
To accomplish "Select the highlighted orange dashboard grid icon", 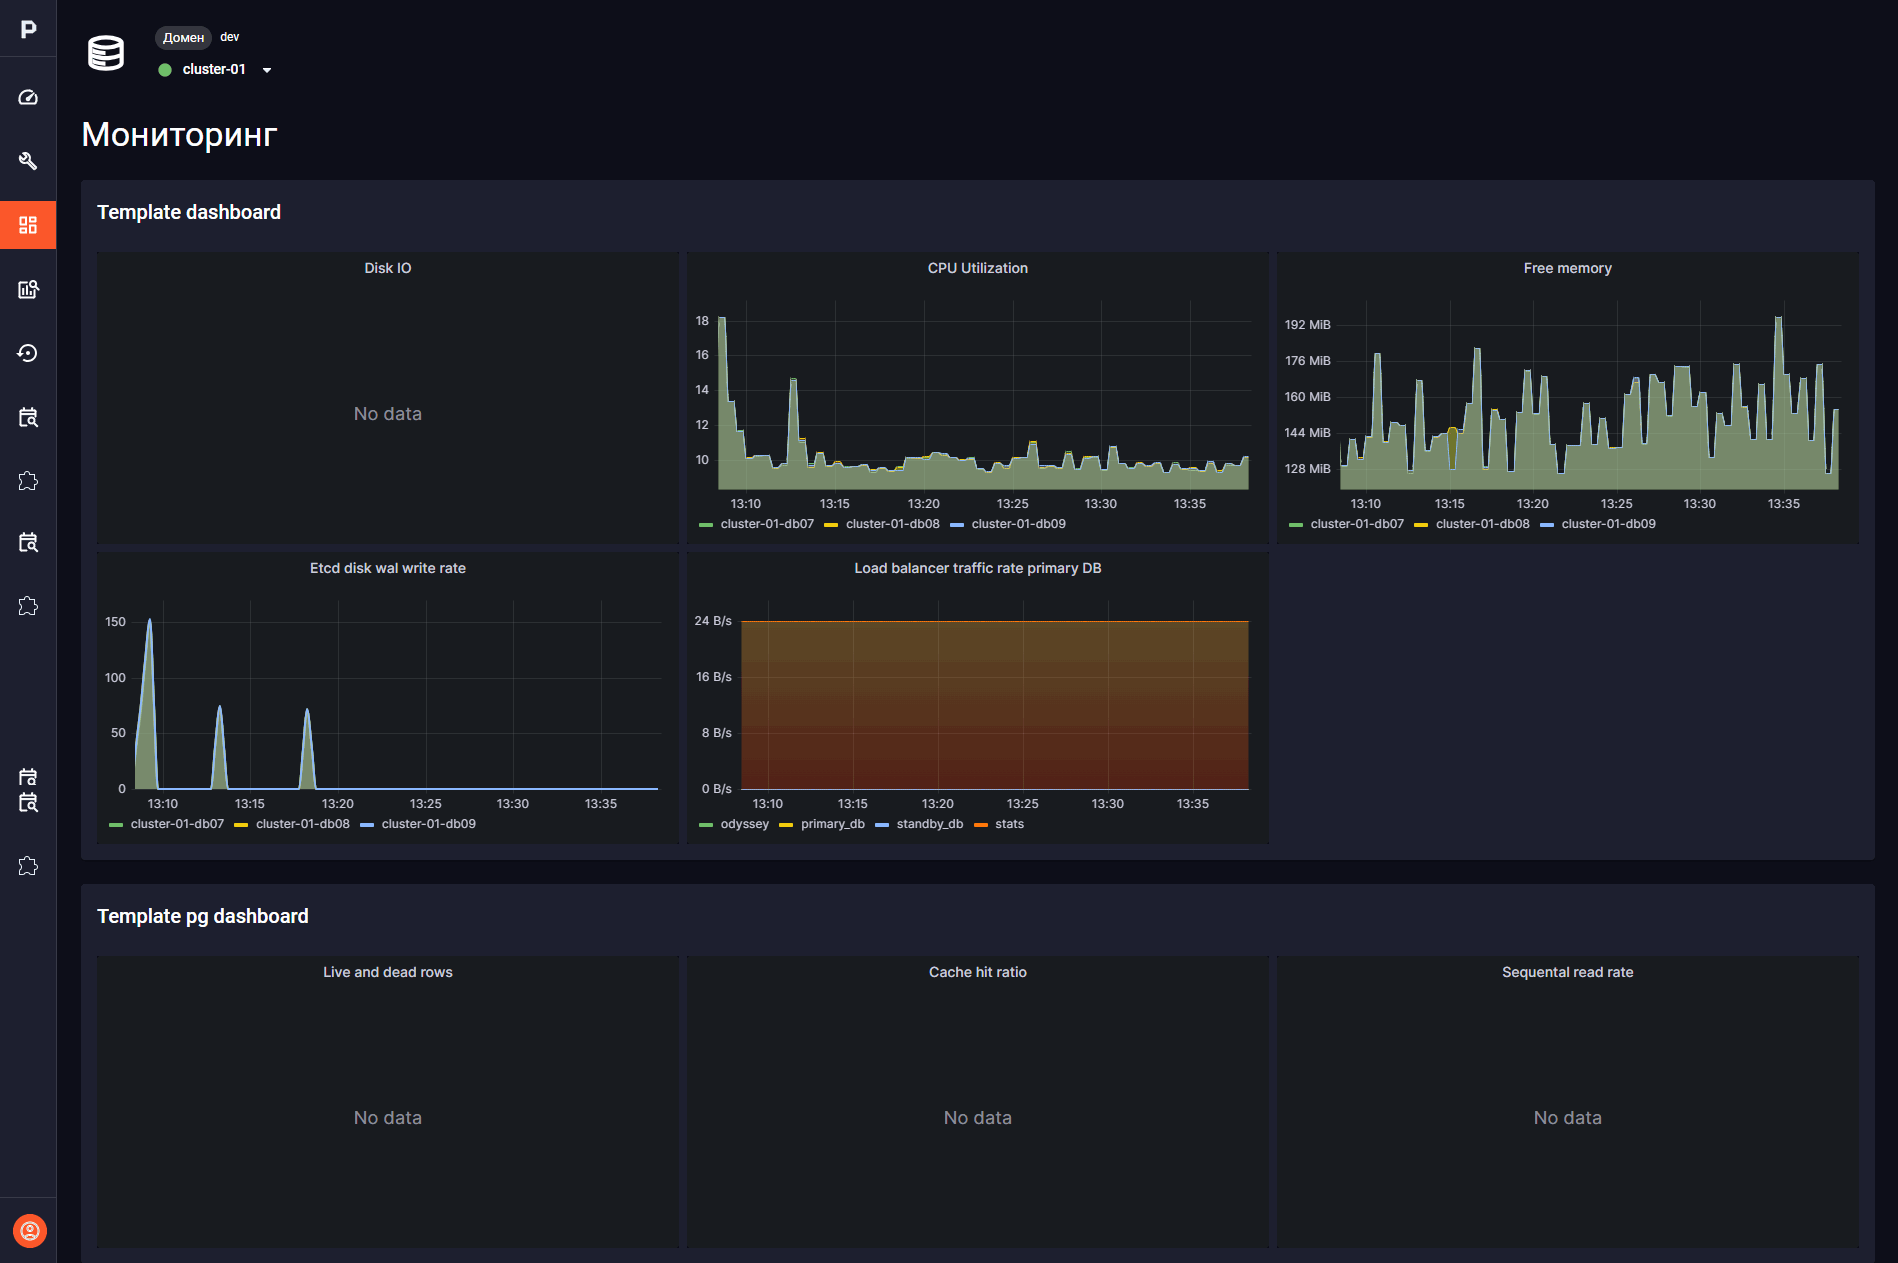I will 28,225.
